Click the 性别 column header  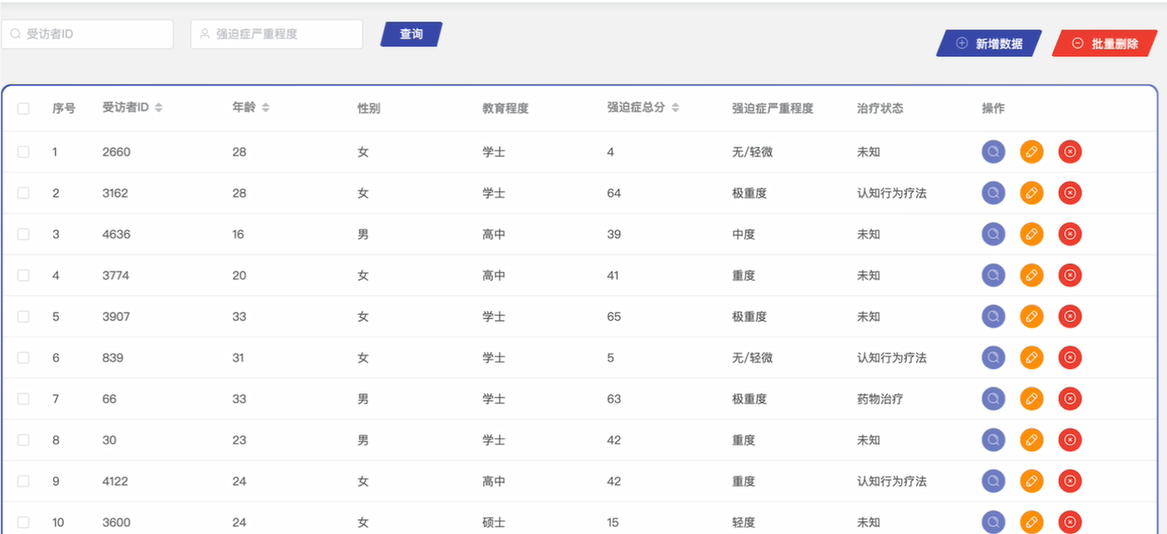[369, 108]
